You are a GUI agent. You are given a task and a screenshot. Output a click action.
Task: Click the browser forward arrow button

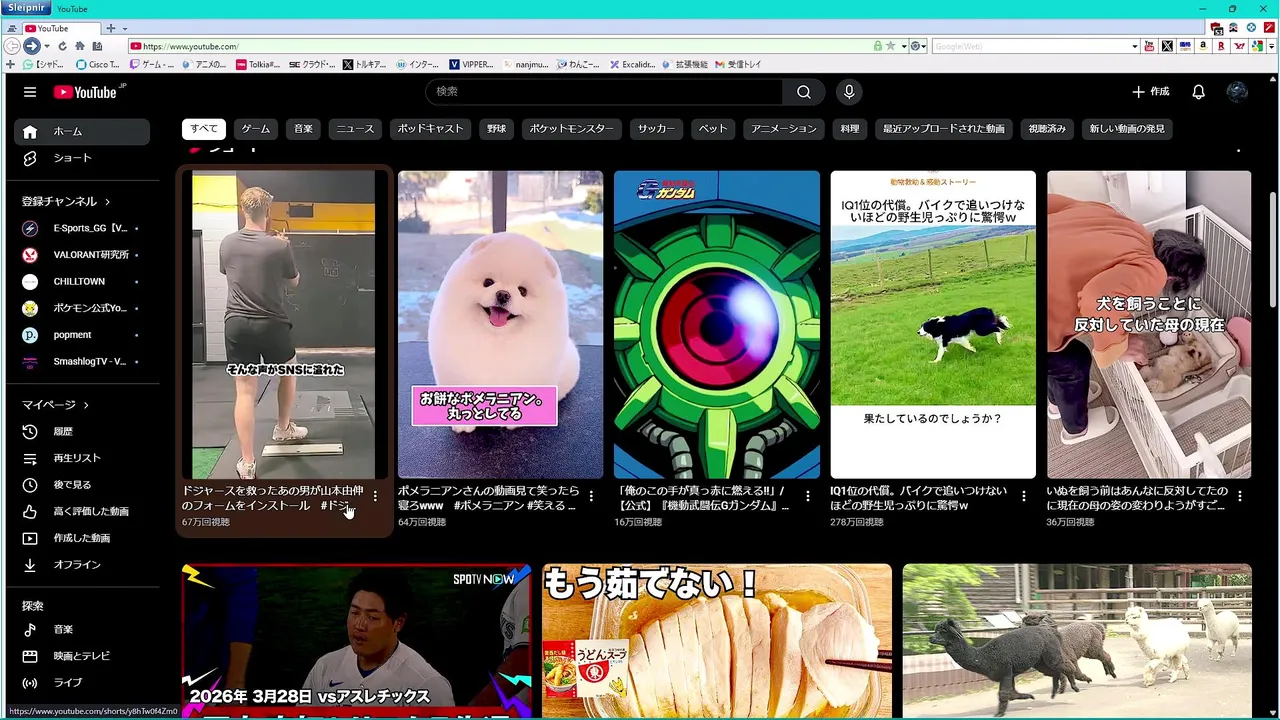coord(31,46)
